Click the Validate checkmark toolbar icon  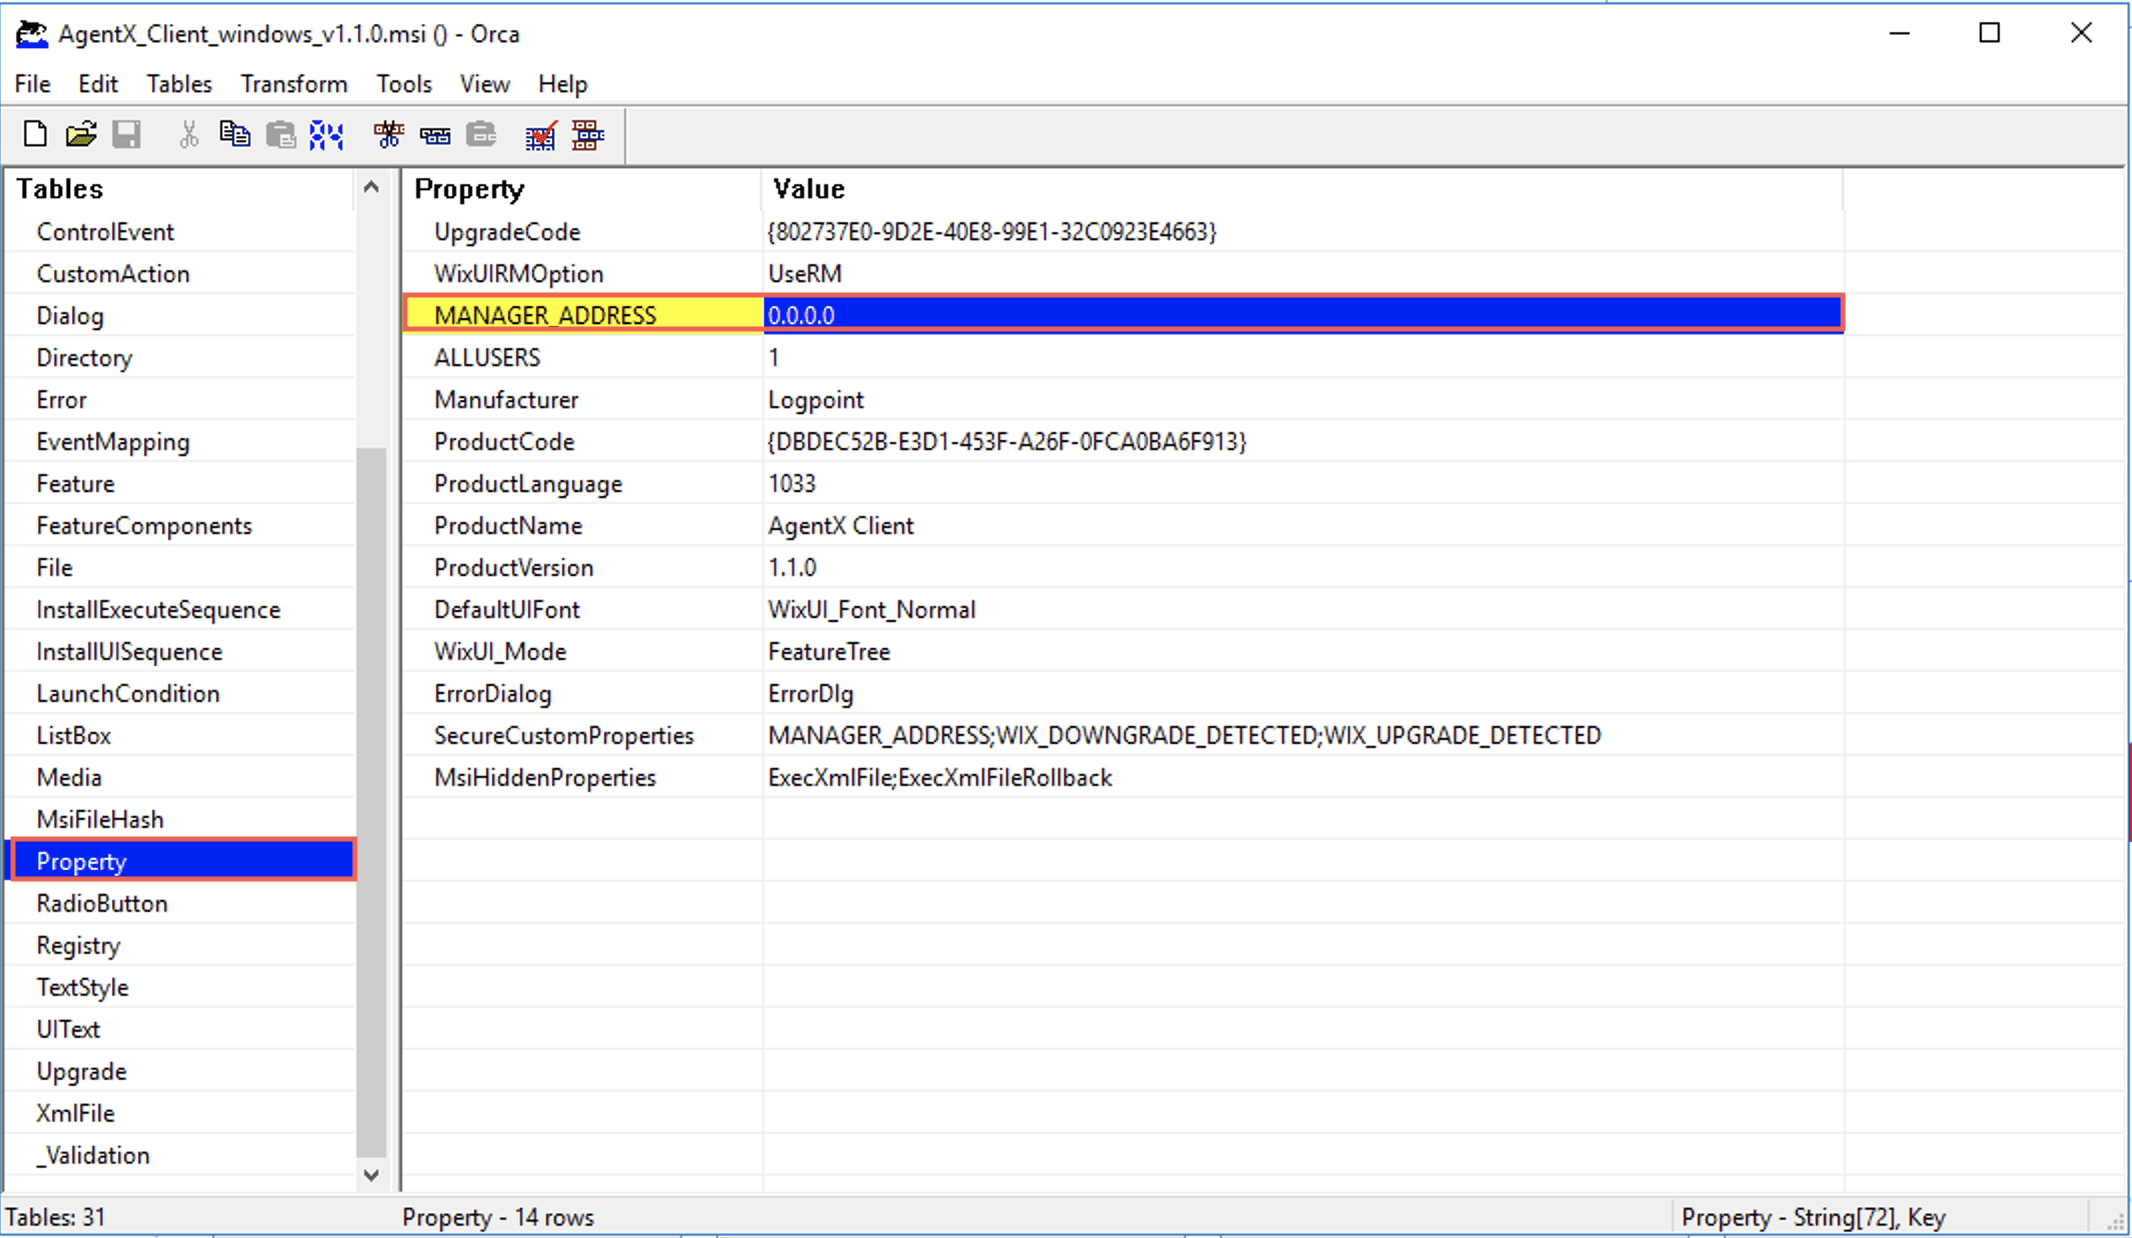[x=541, y=134]
